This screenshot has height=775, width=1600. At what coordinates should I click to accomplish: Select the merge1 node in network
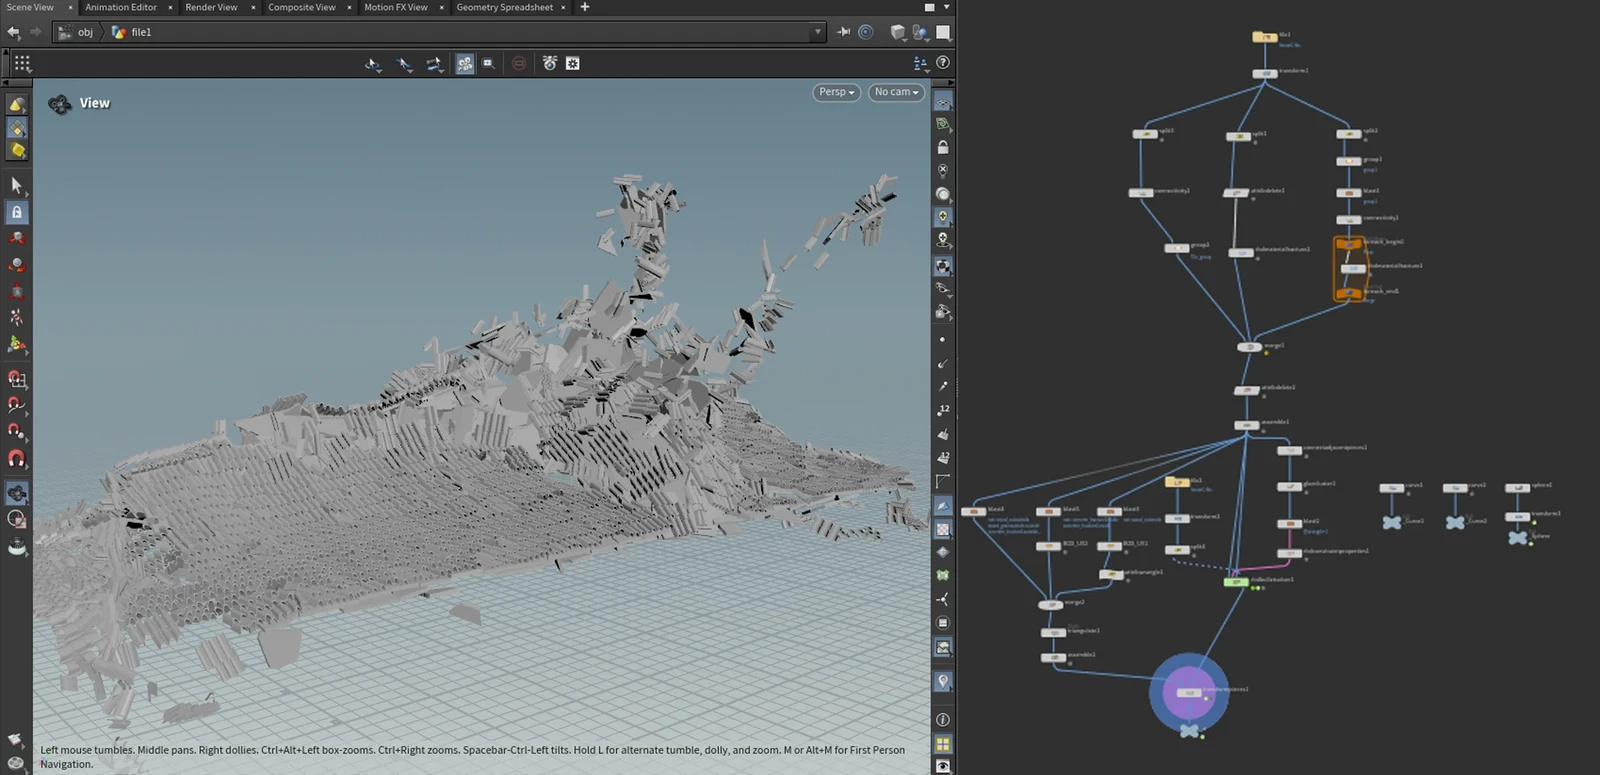1249,347
